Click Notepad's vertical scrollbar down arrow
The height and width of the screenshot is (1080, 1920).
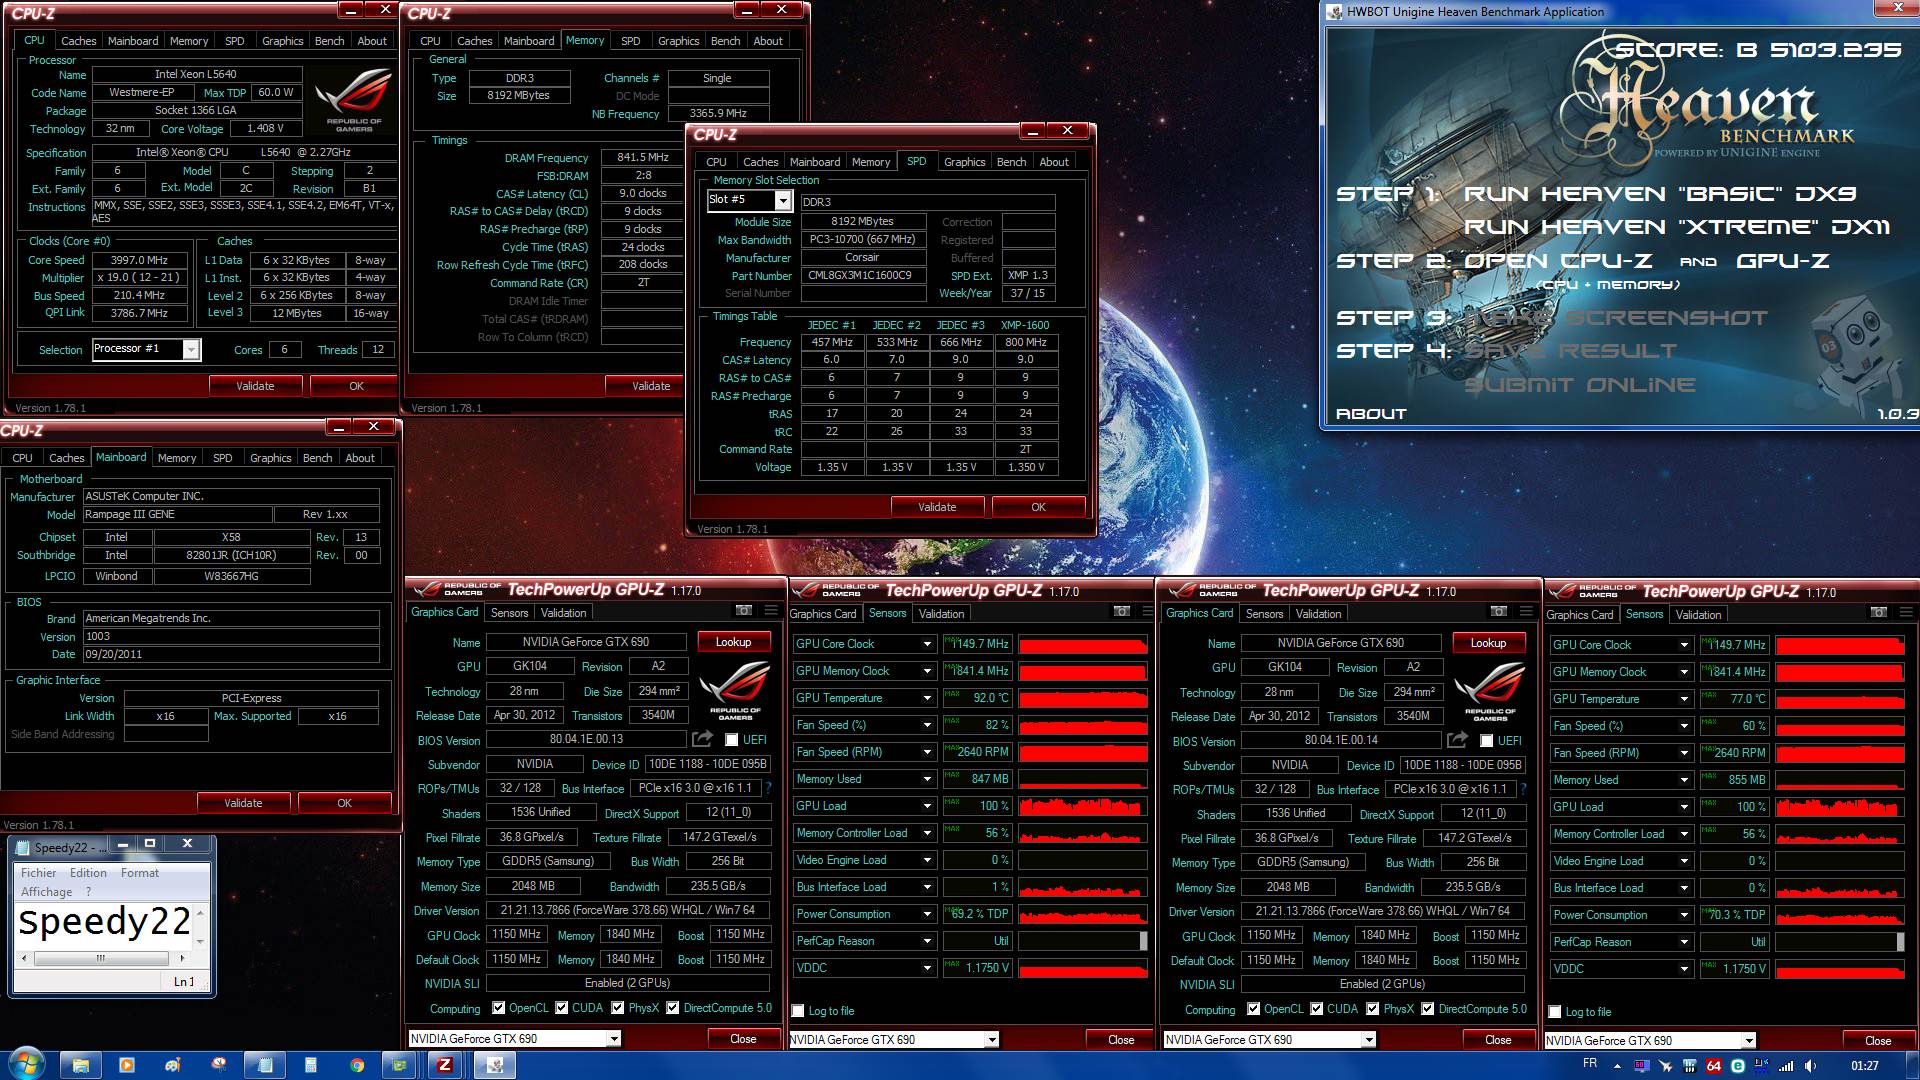click(x=200, y=941)
